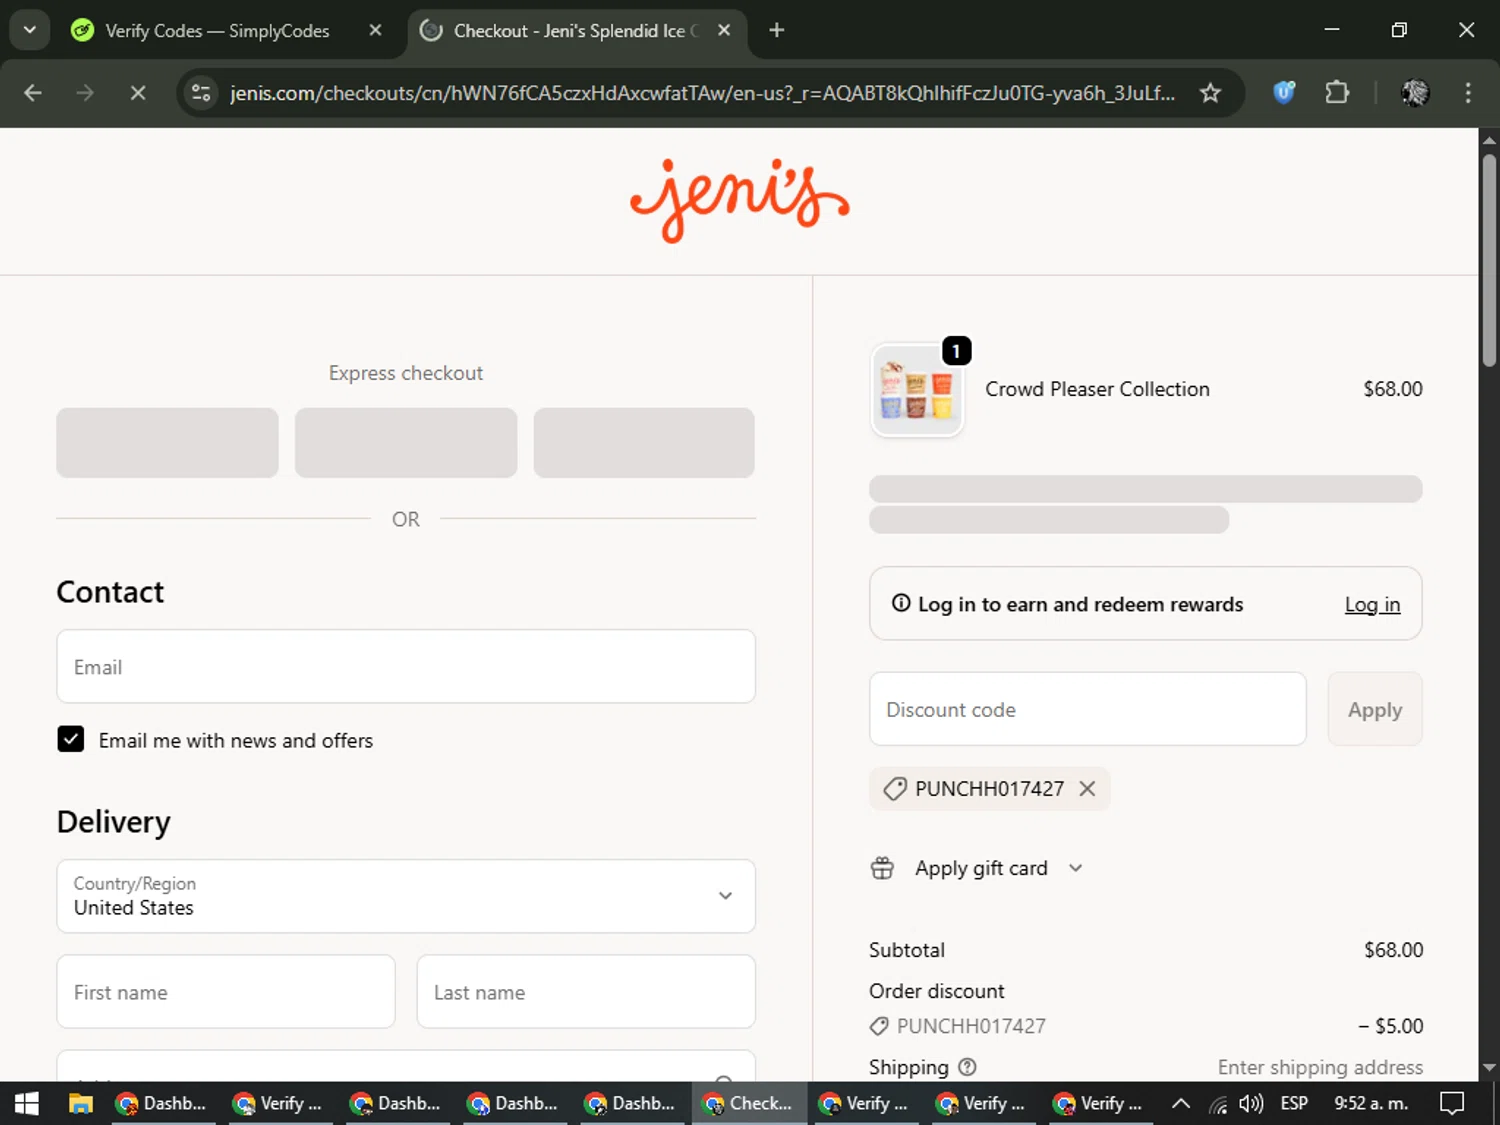Open the Extensions puzzle icon
This screenshot has width=1500, height=1125.
[x=1337, y=93]
